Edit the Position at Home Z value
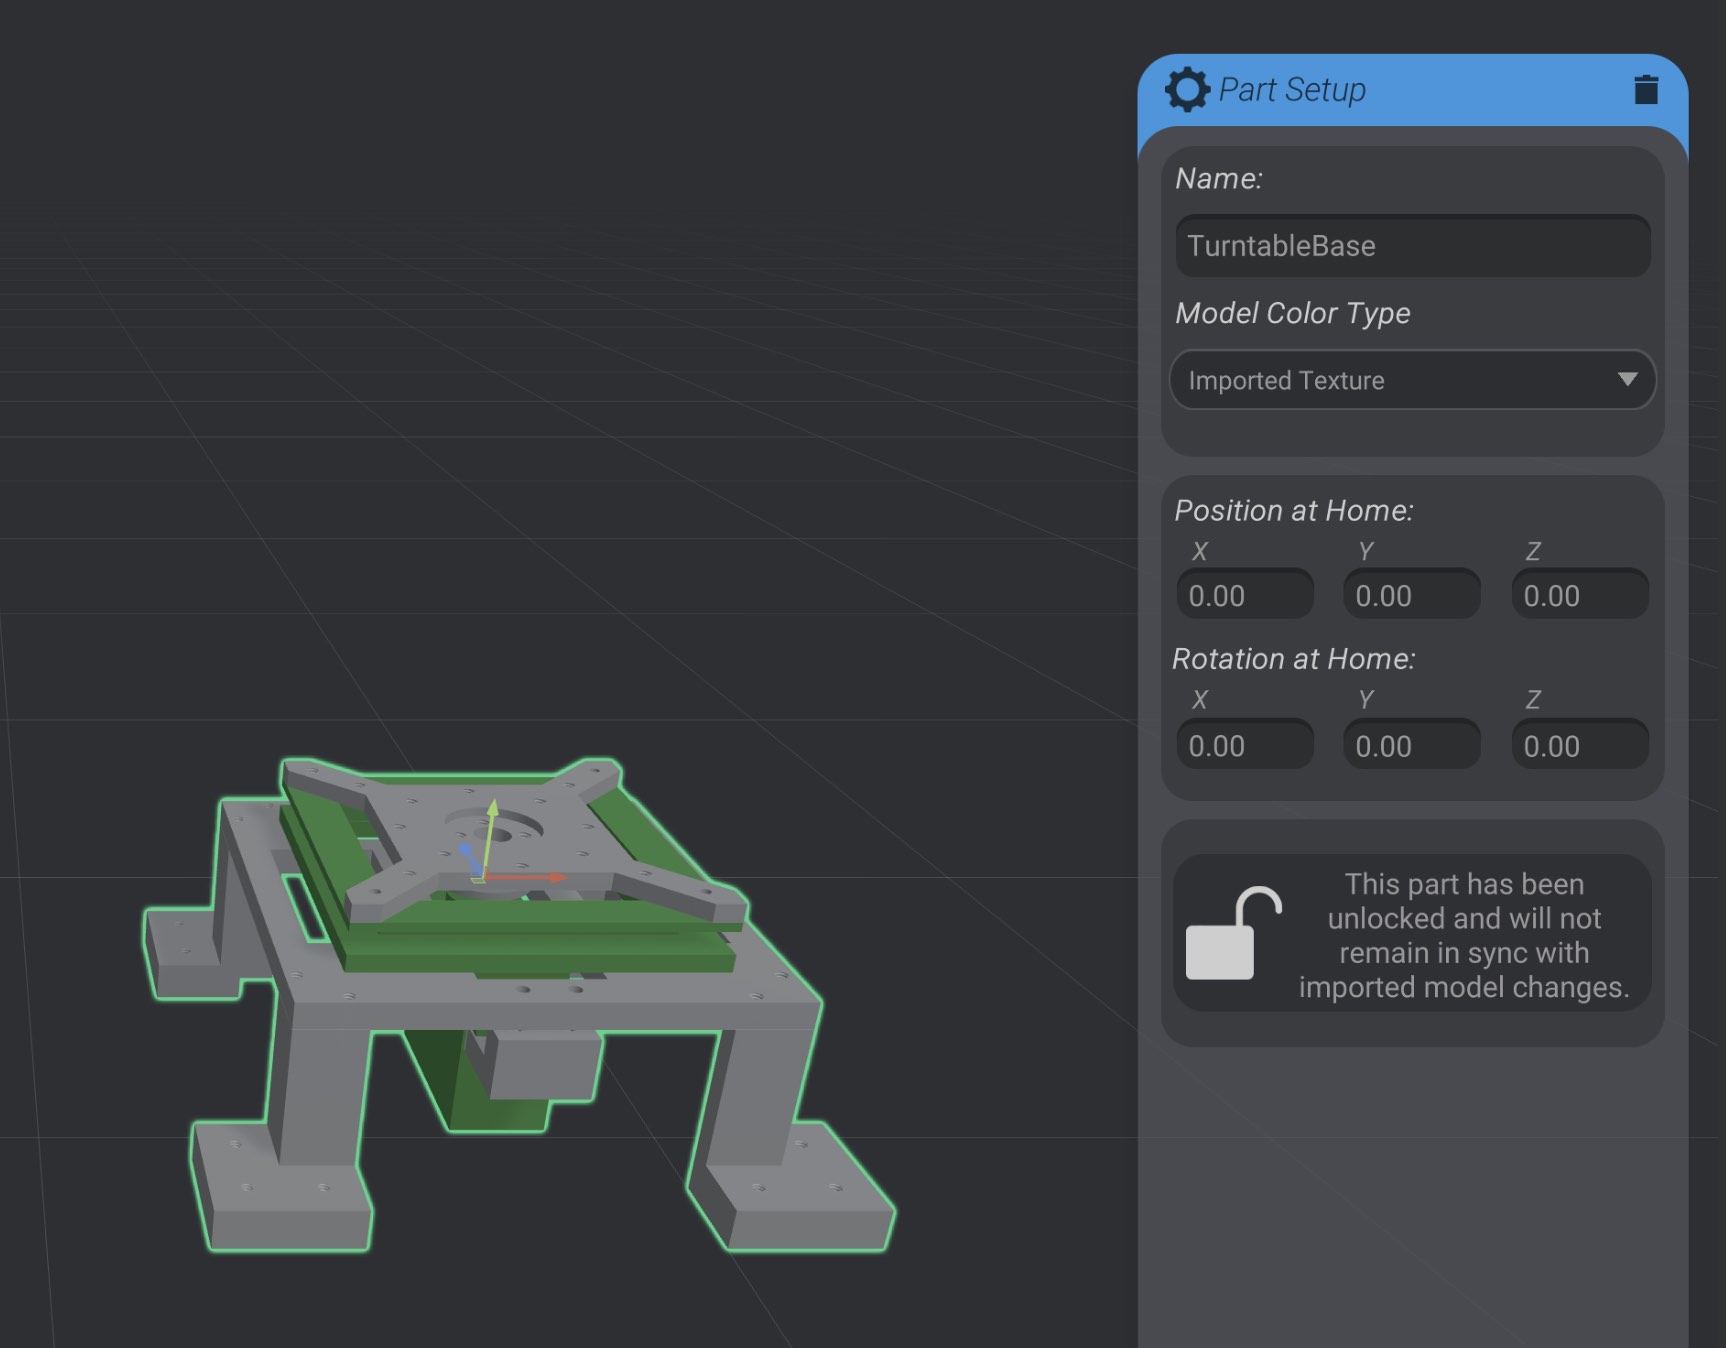The image size is (1726, 1348). tap(1579, 593)
